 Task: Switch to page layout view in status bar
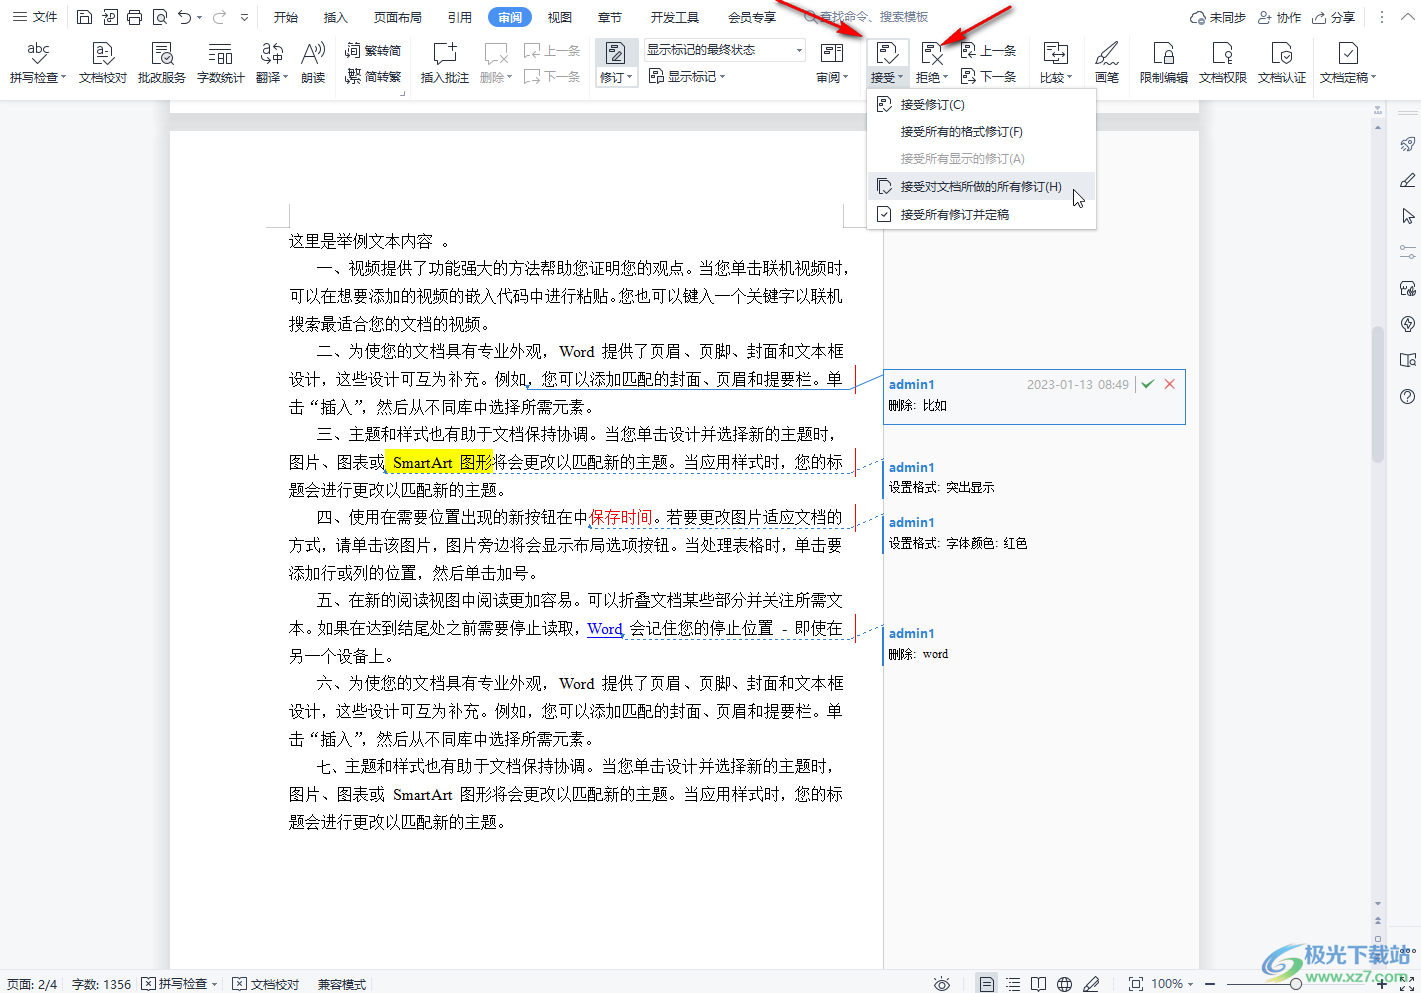pos(987,984)
